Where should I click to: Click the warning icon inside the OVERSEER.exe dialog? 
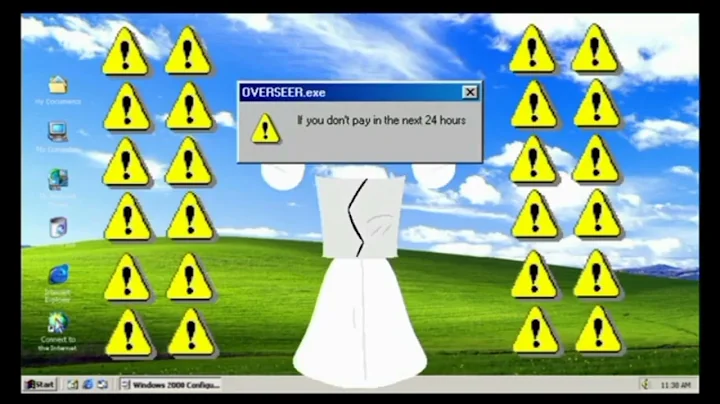tap(265, 129)
